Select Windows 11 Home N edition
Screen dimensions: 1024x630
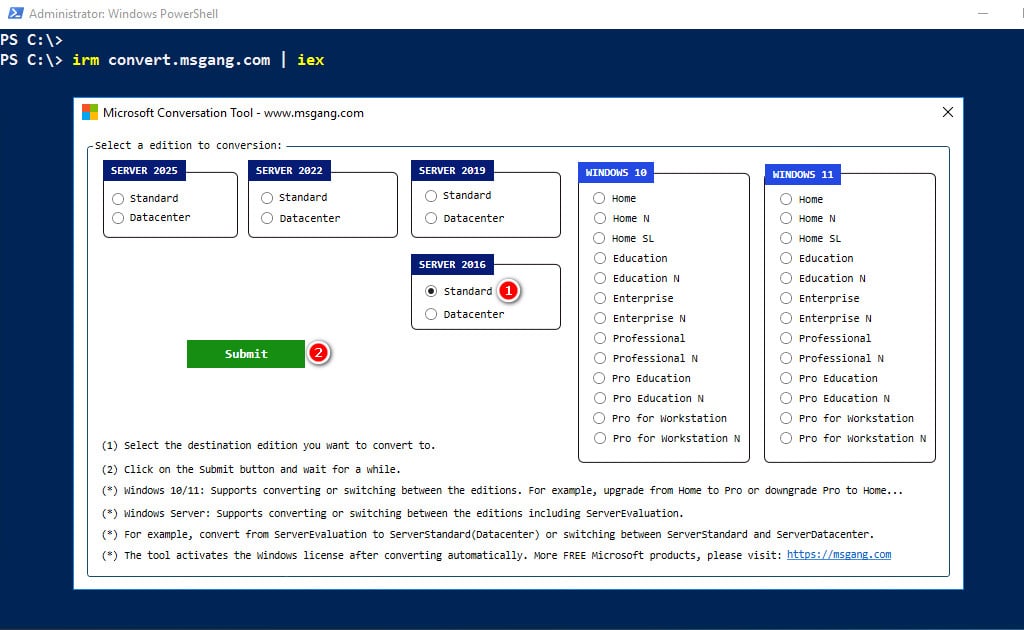click(786, 218)
